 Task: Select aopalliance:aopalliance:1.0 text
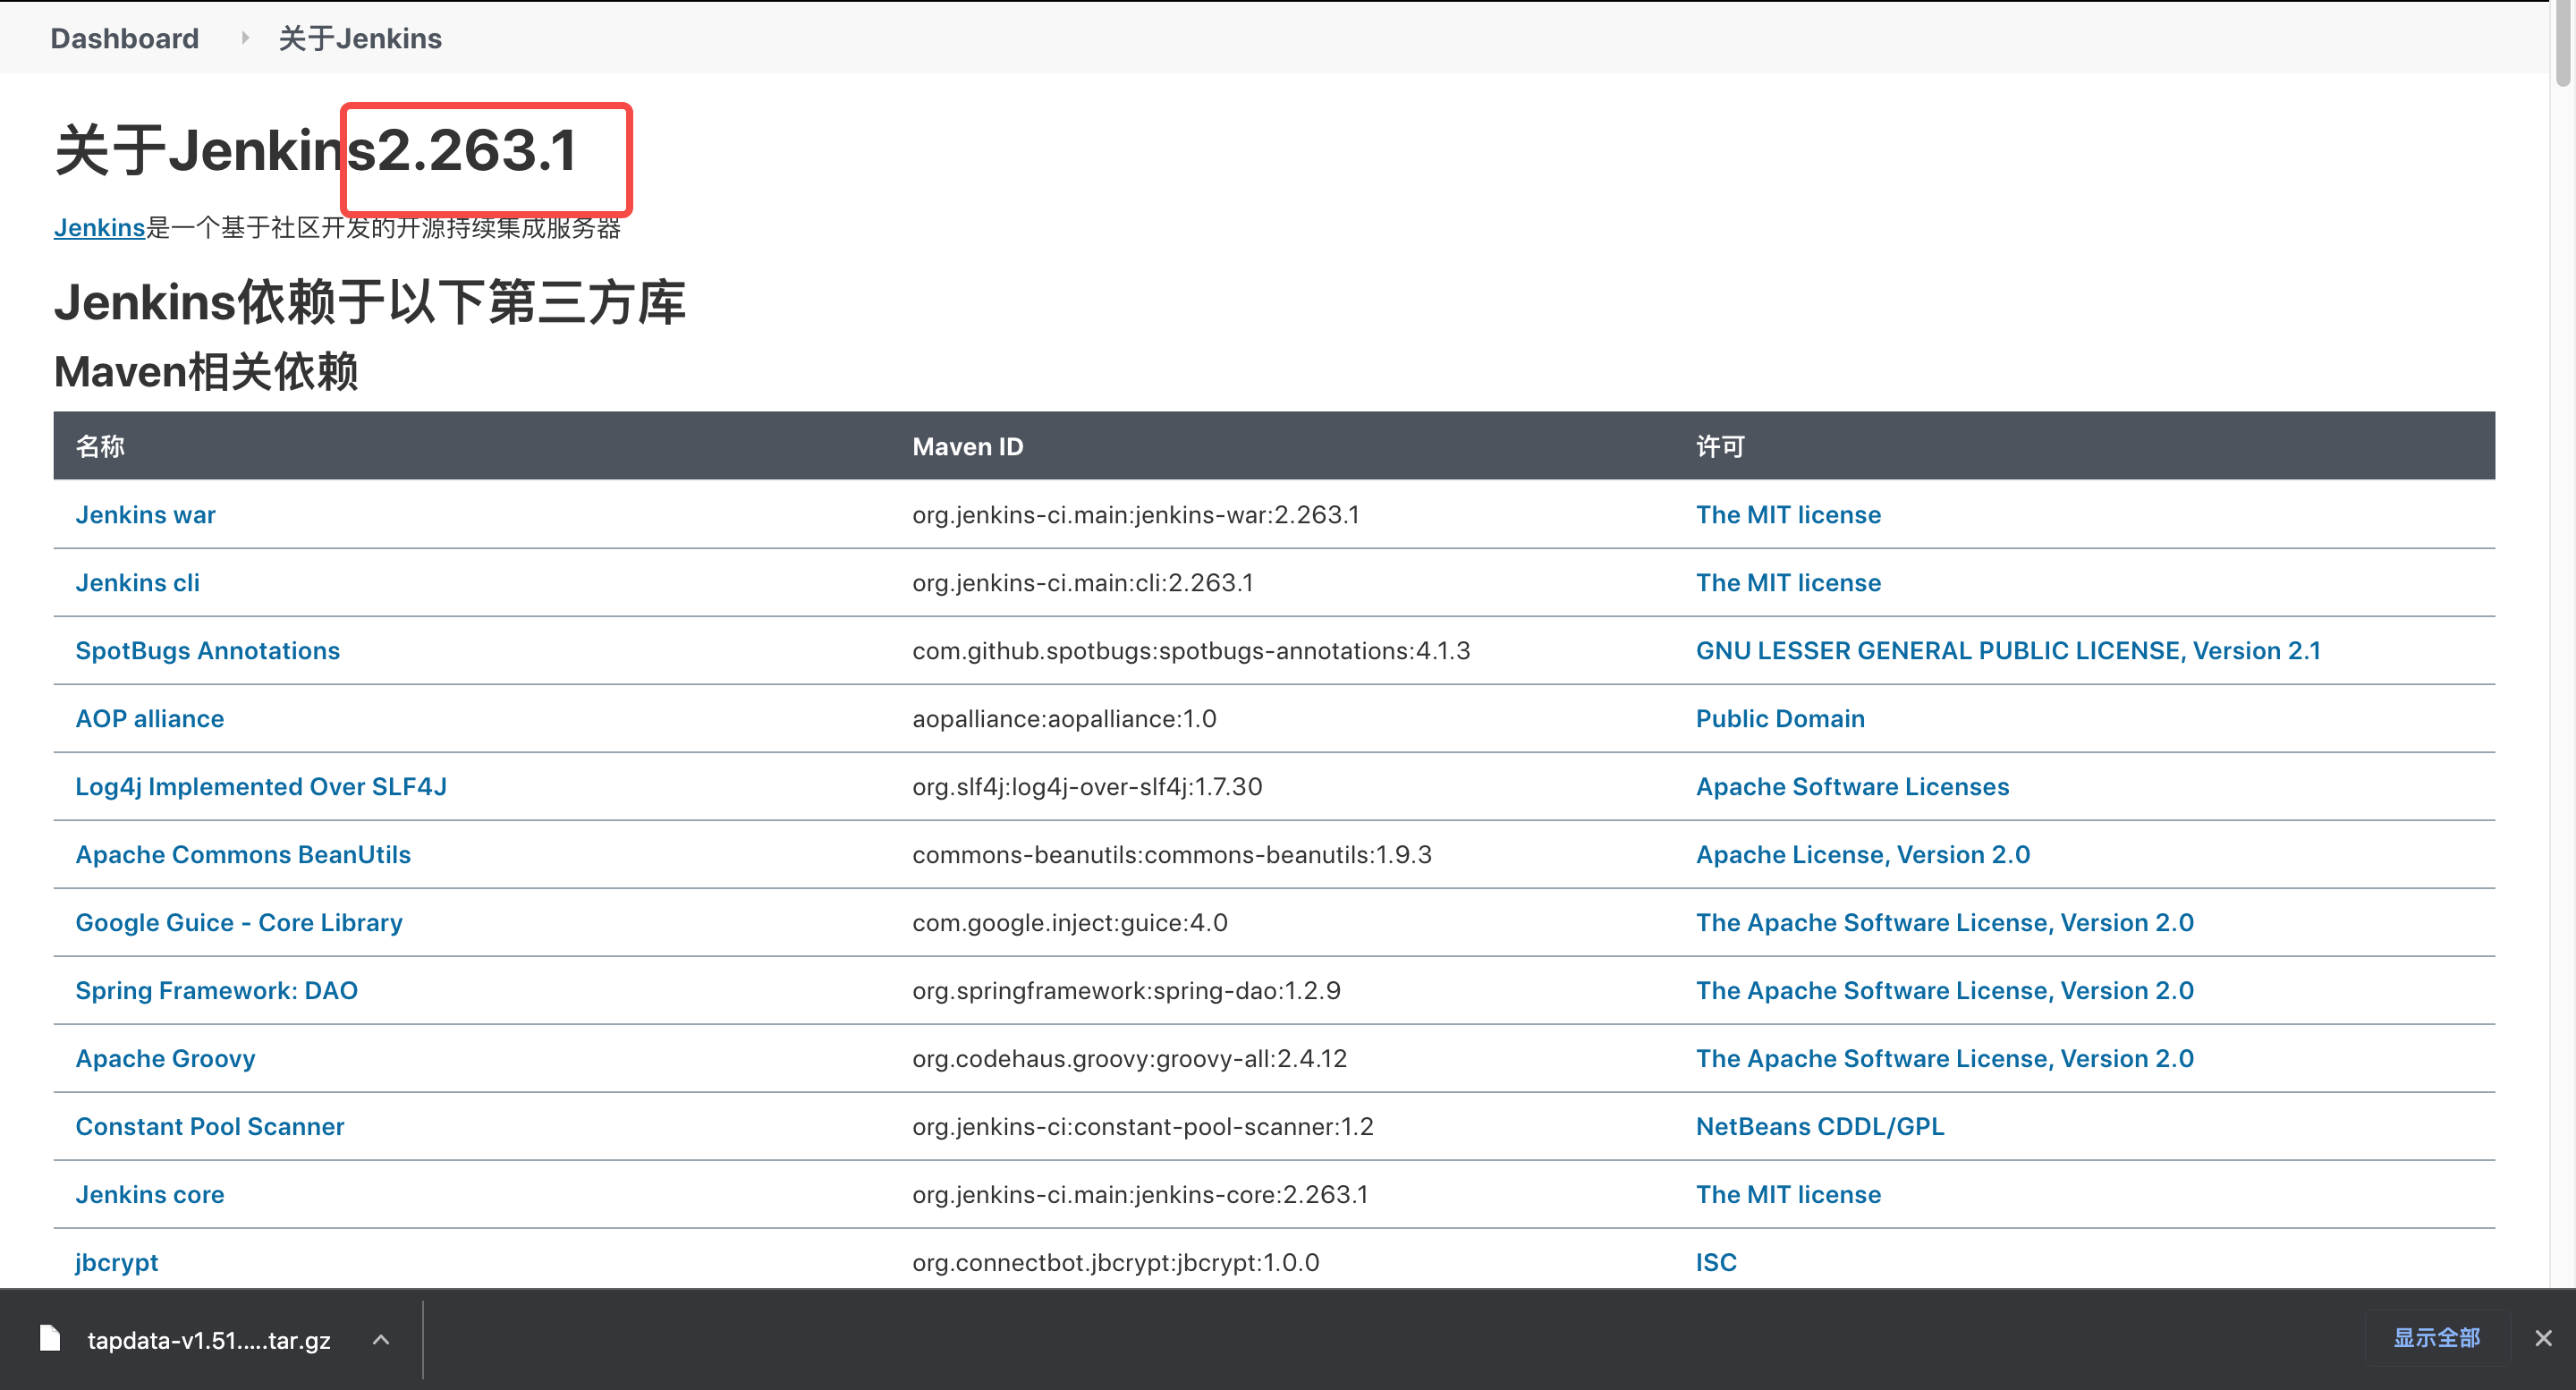(x=1064, y=719)
